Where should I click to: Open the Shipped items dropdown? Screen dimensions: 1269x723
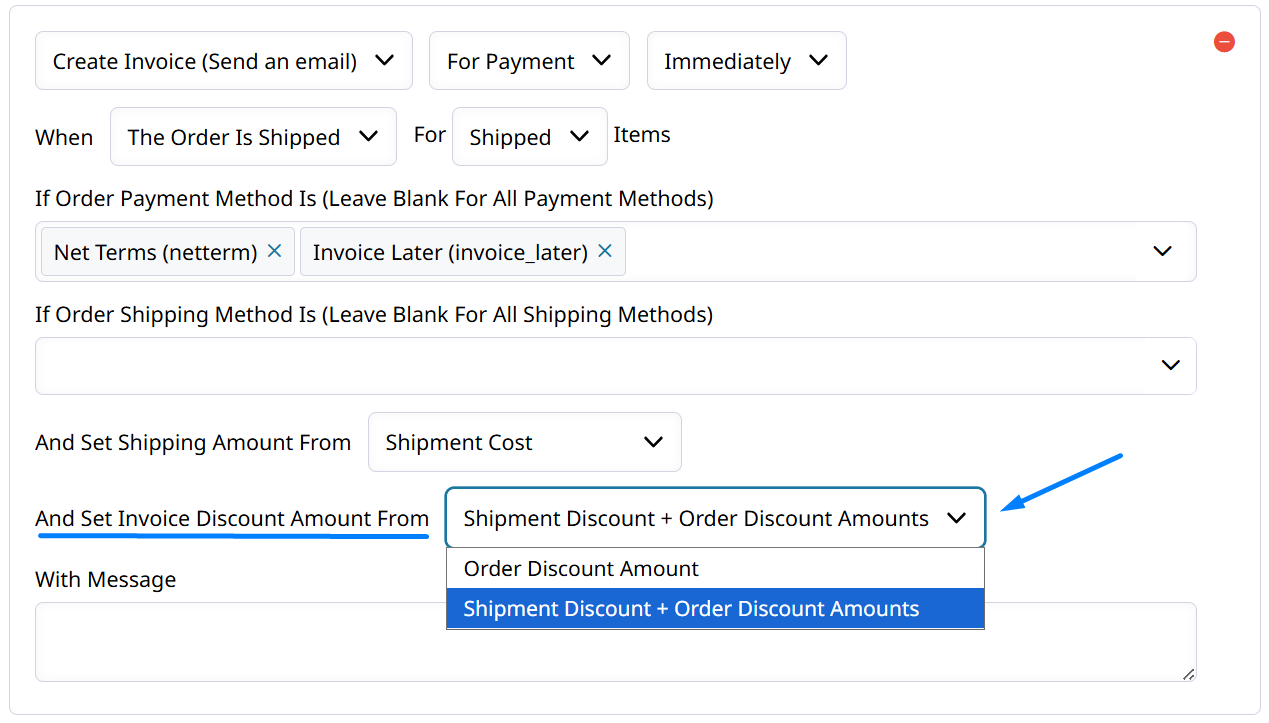click(x=529, y=137)
